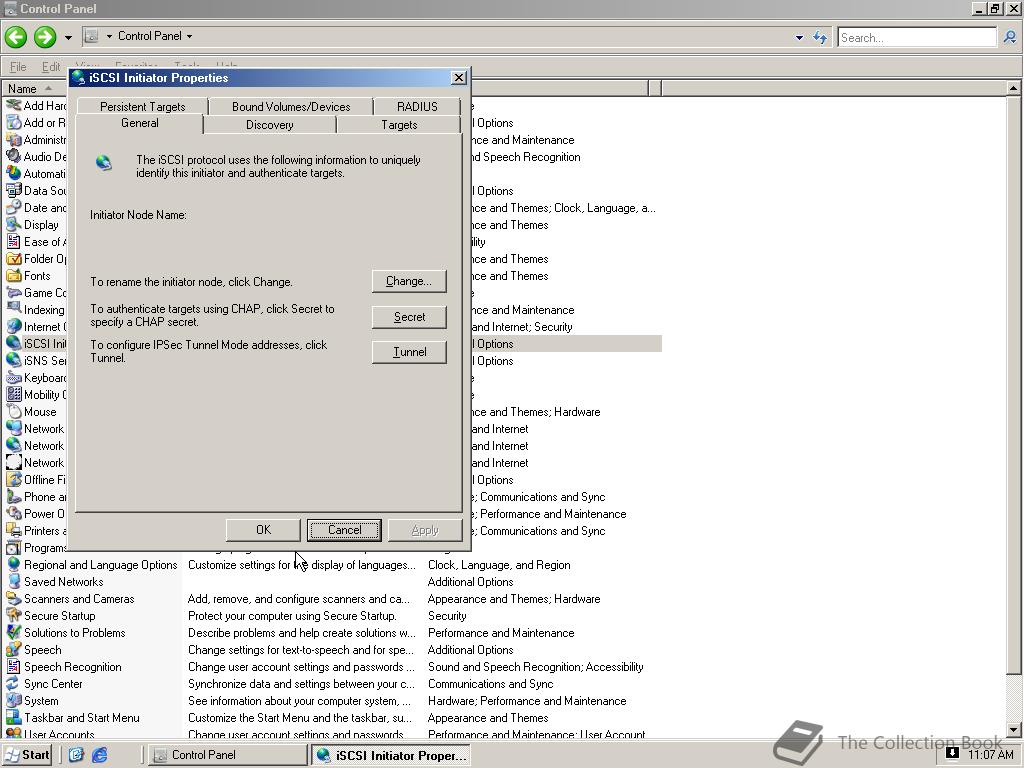Screen dimensions: 1024x768
Task: Open the Edit menu
Action: [50, 67]
